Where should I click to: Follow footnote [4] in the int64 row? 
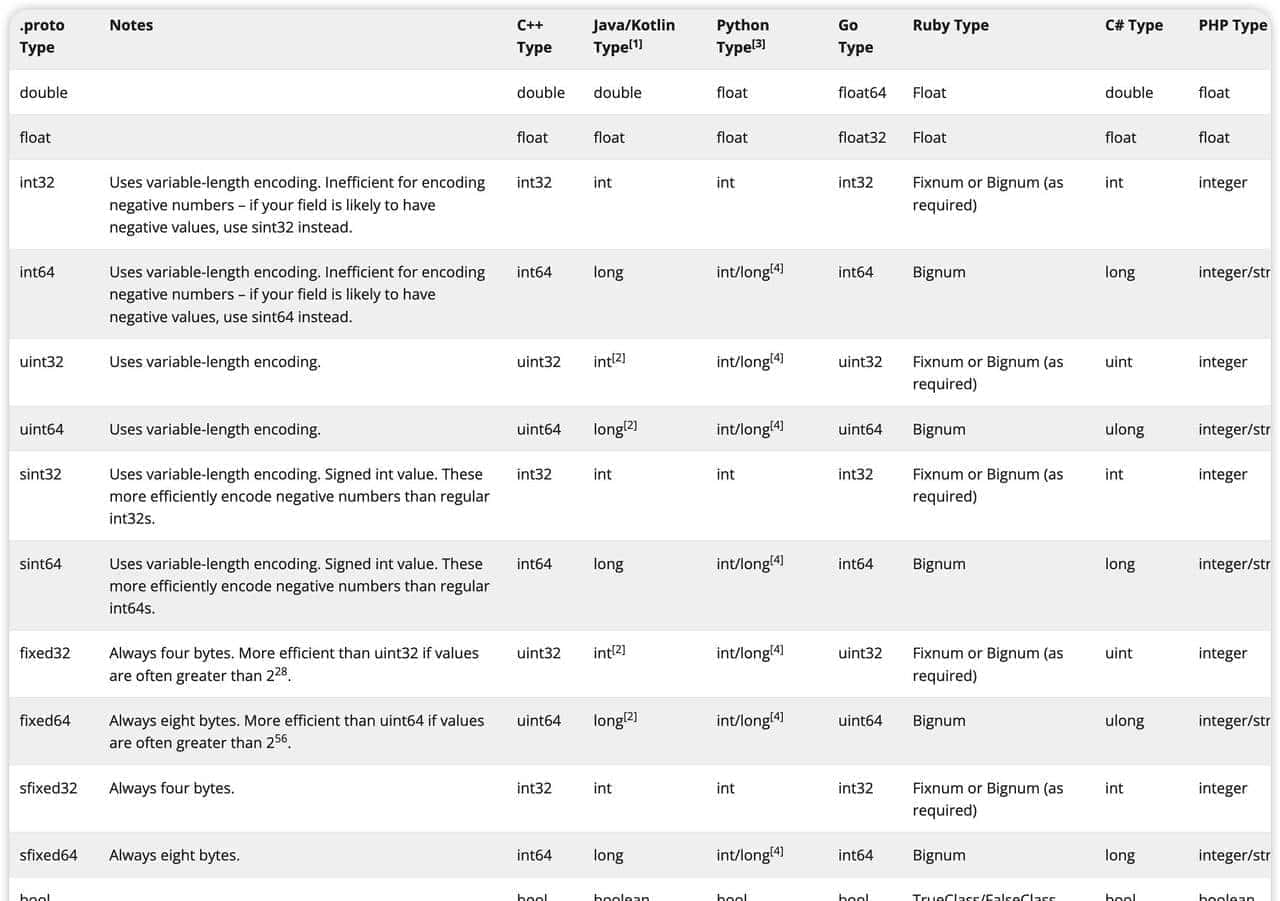pyautogui.click(x=777, y=267)
